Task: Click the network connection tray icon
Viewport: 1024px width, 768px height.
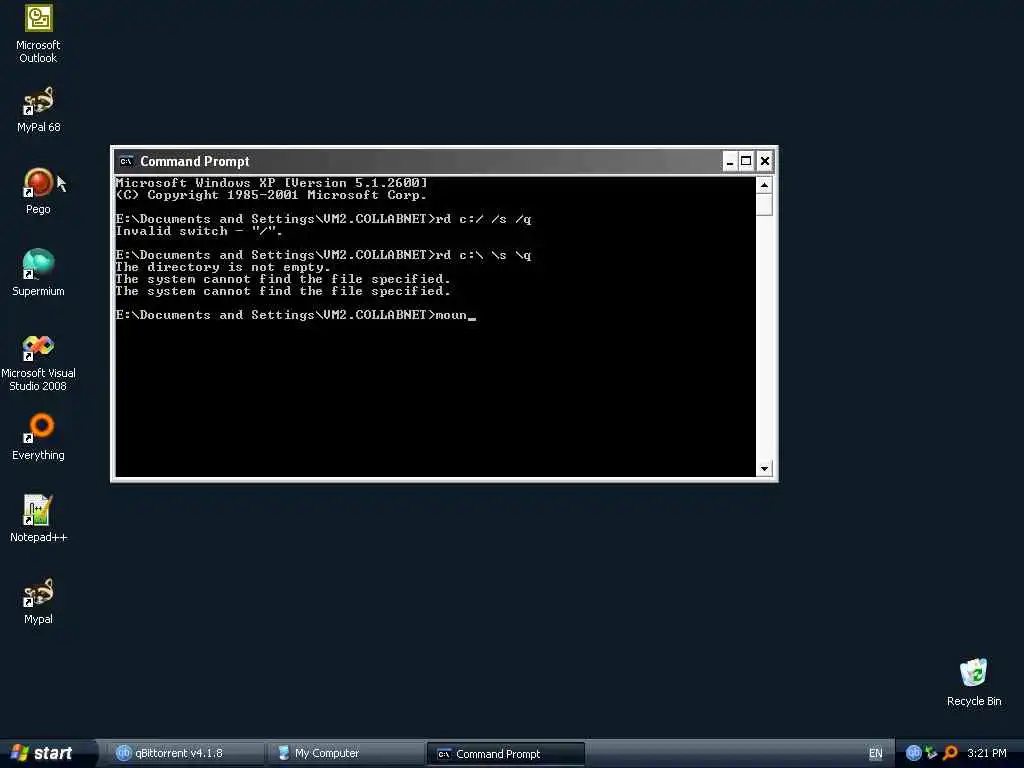Action: (x=931, y=753)
